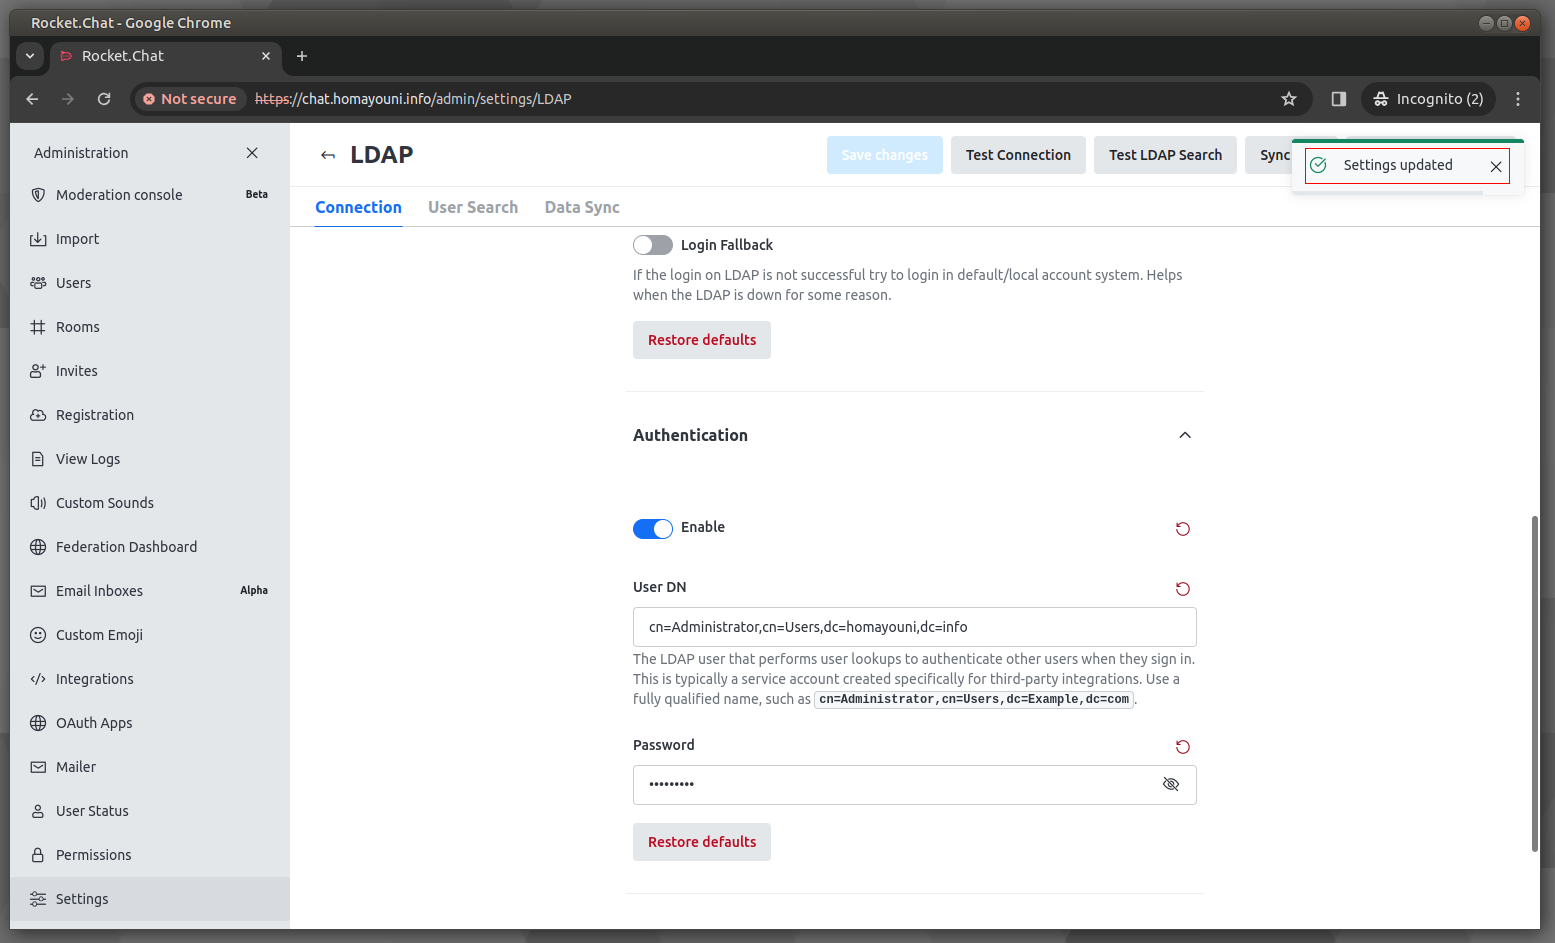Click the Custom Emoji smiley icon

pos(38,635)
